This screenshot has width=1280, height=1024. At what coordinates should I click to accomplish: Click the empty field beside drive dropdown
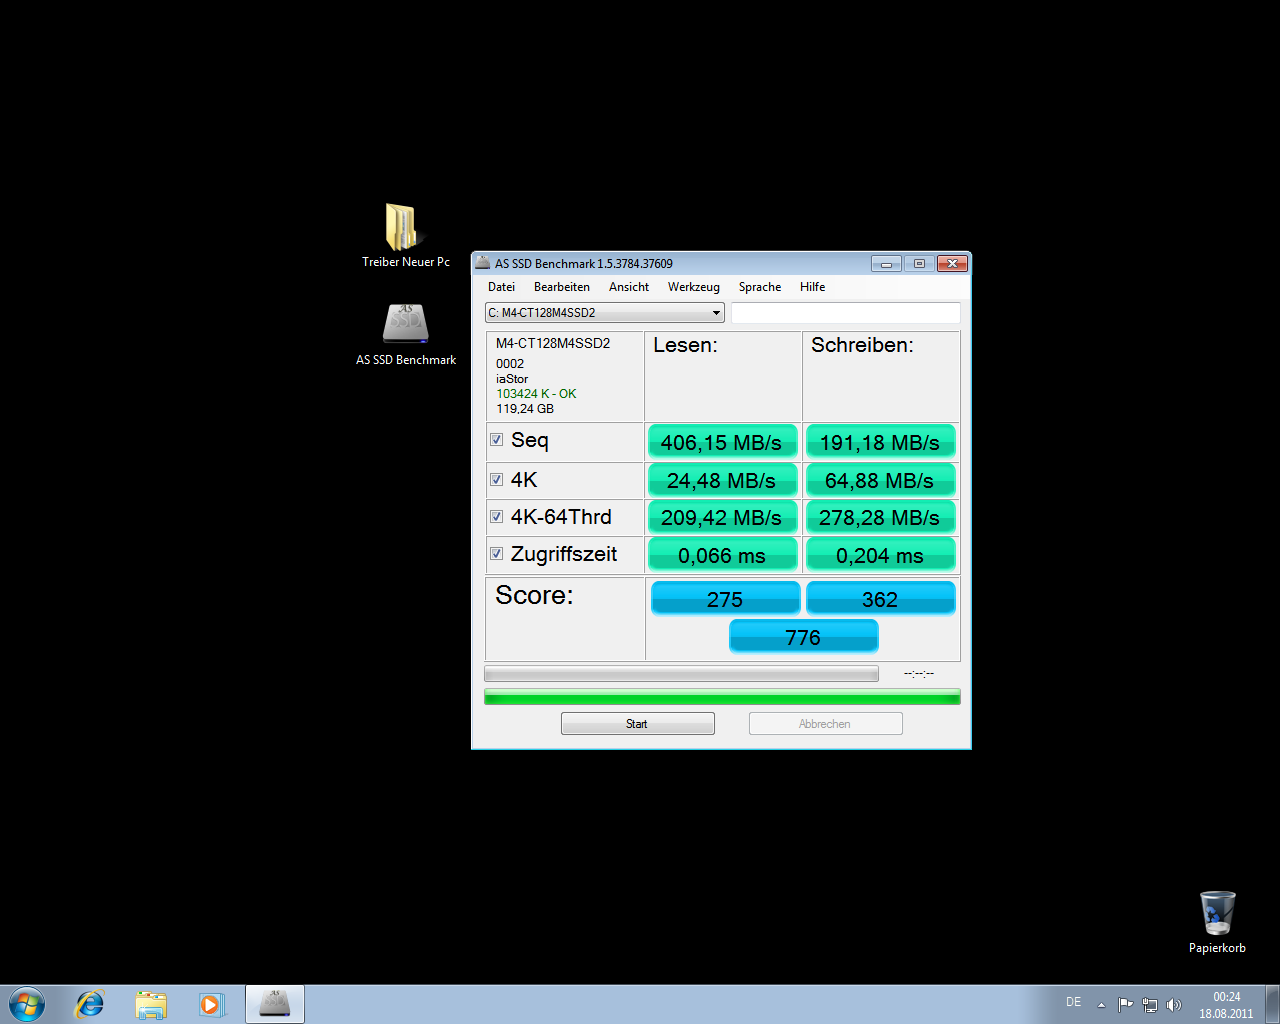(846, 313)
